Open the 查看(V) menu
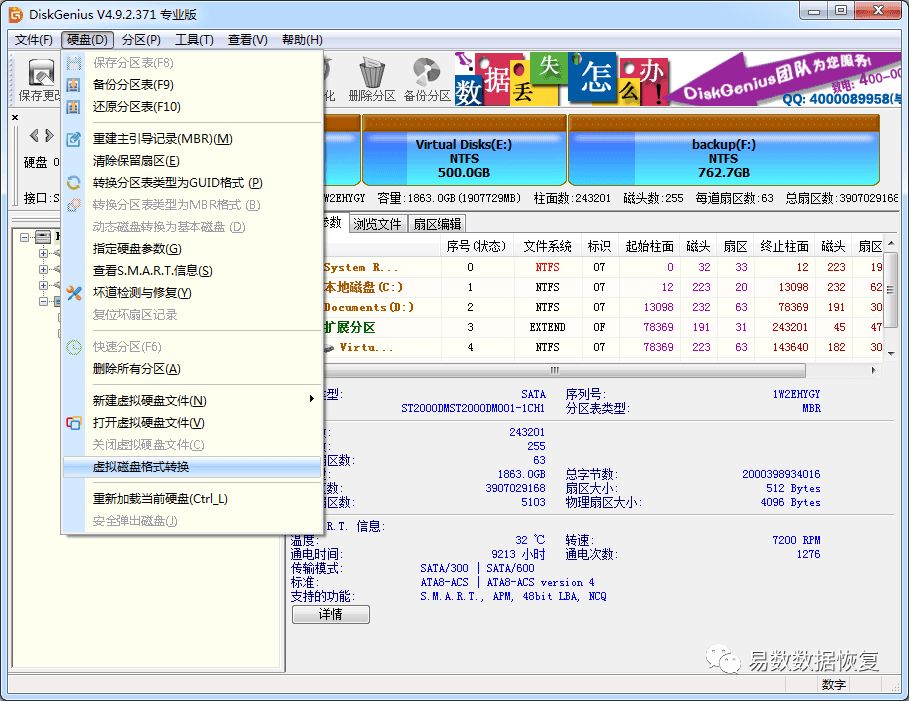 point(248,40)
